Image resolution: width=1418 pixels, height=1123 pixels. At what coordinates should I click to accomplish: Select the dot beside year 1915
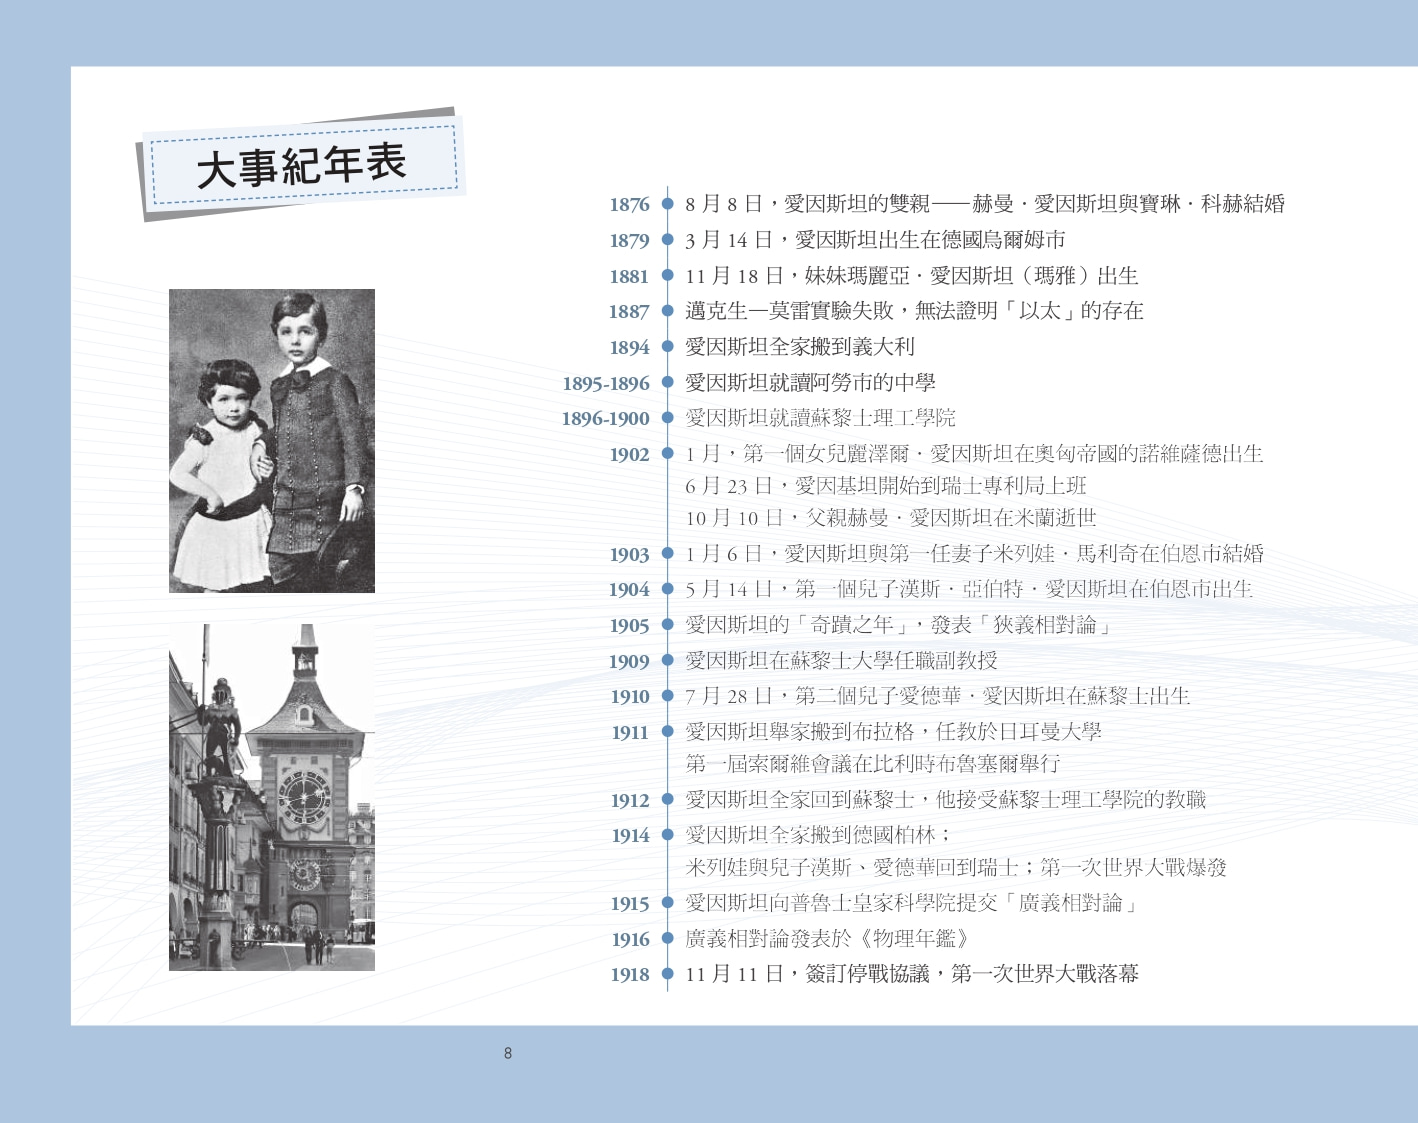tap(667, 903)
